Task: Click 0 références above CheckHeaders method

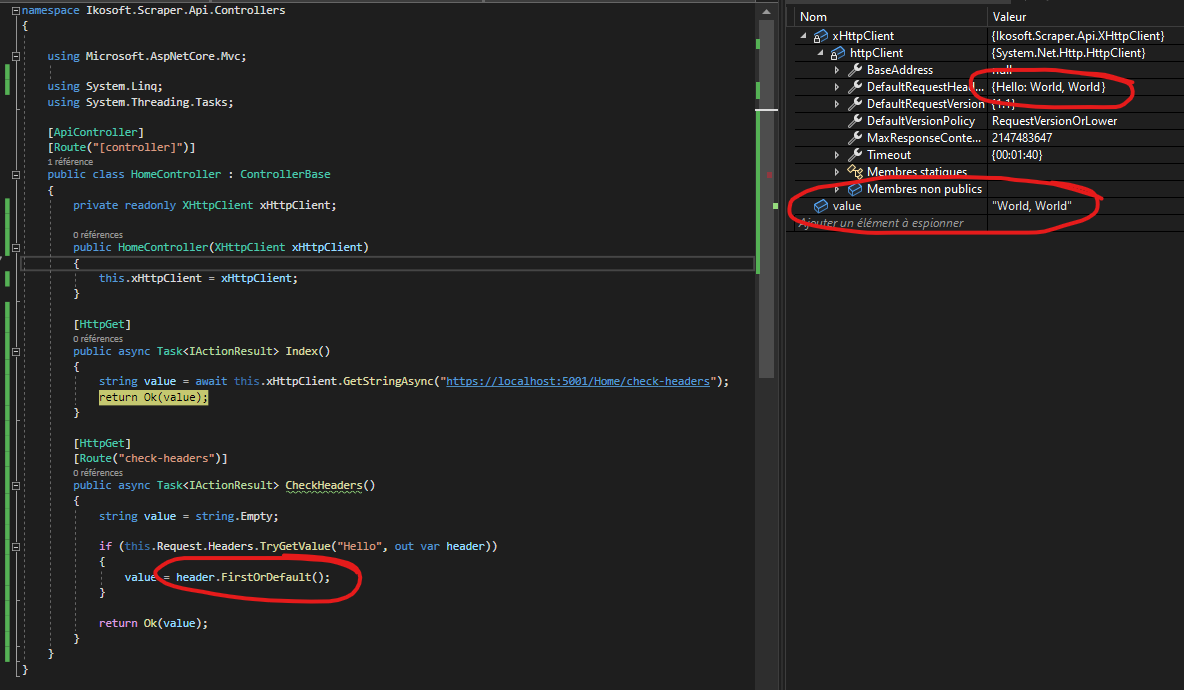Action: click(x=97, y=473)
